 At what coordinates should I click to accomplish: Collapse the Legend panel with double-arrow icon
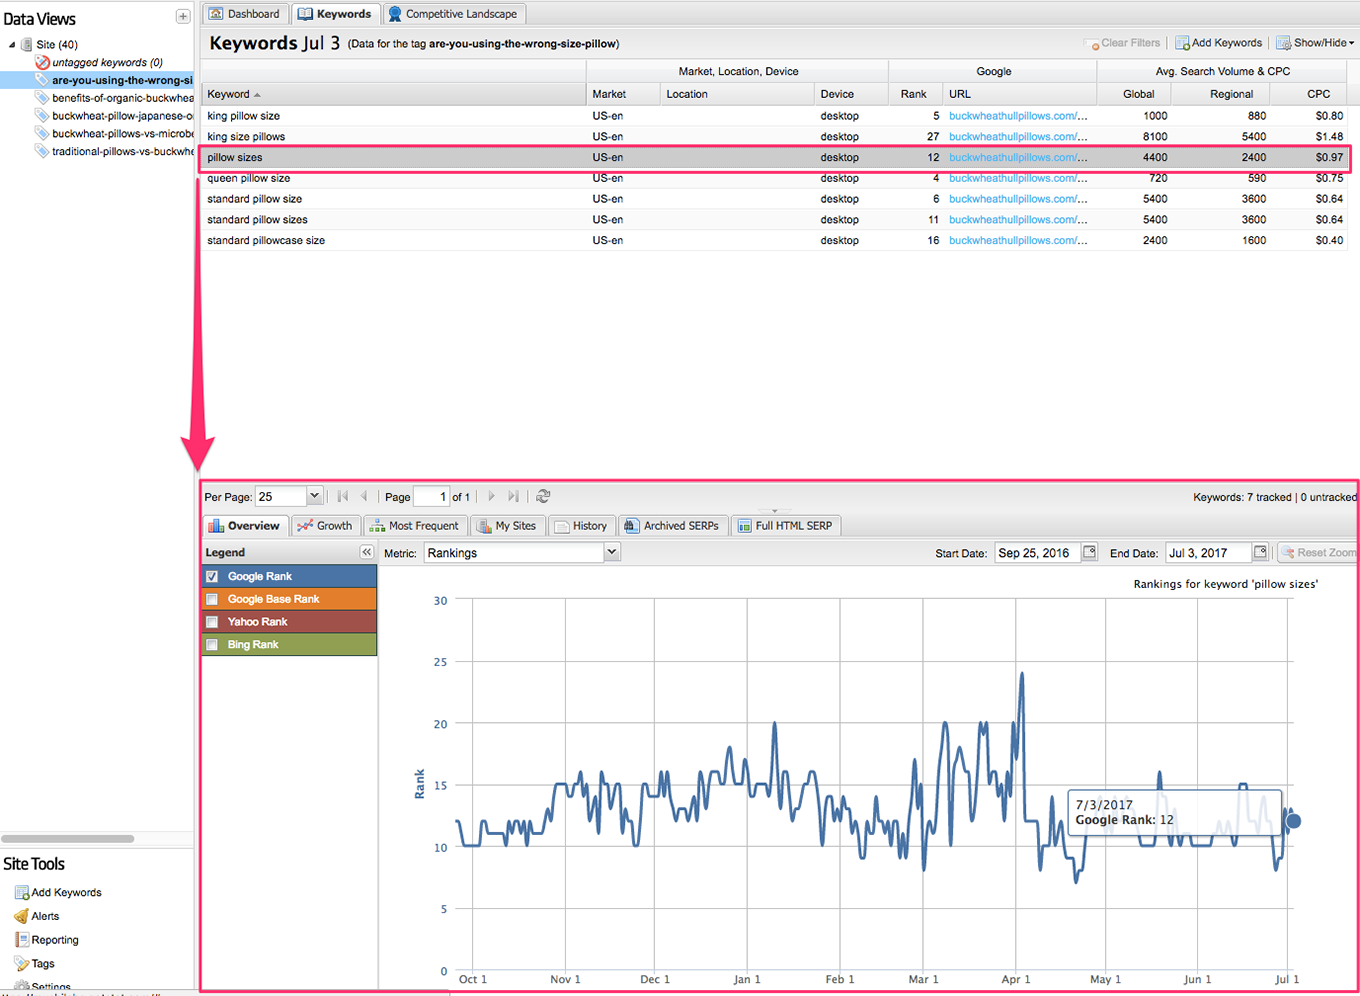(367, 552)
